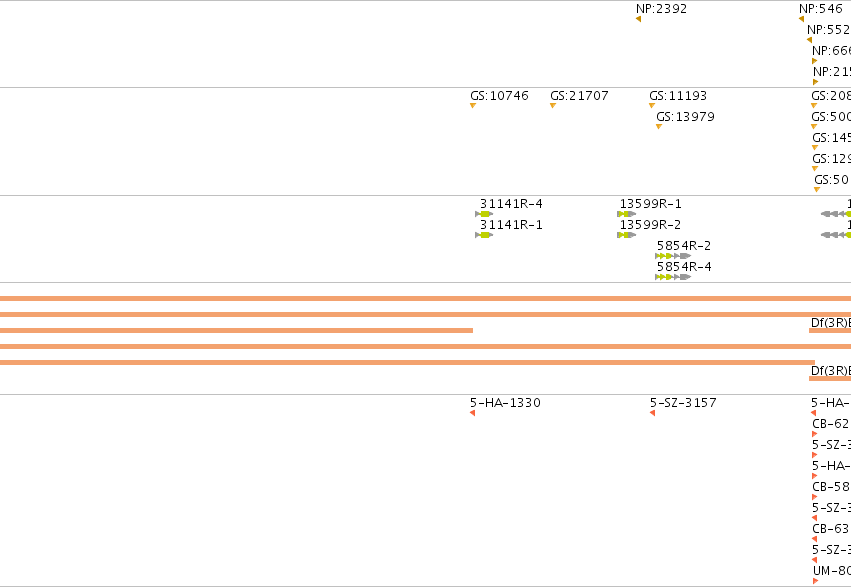Select the 31141R-1 gene glyph
Image resolution: width=851 pixels, height=587 pixels.
(x=484, y=235)
